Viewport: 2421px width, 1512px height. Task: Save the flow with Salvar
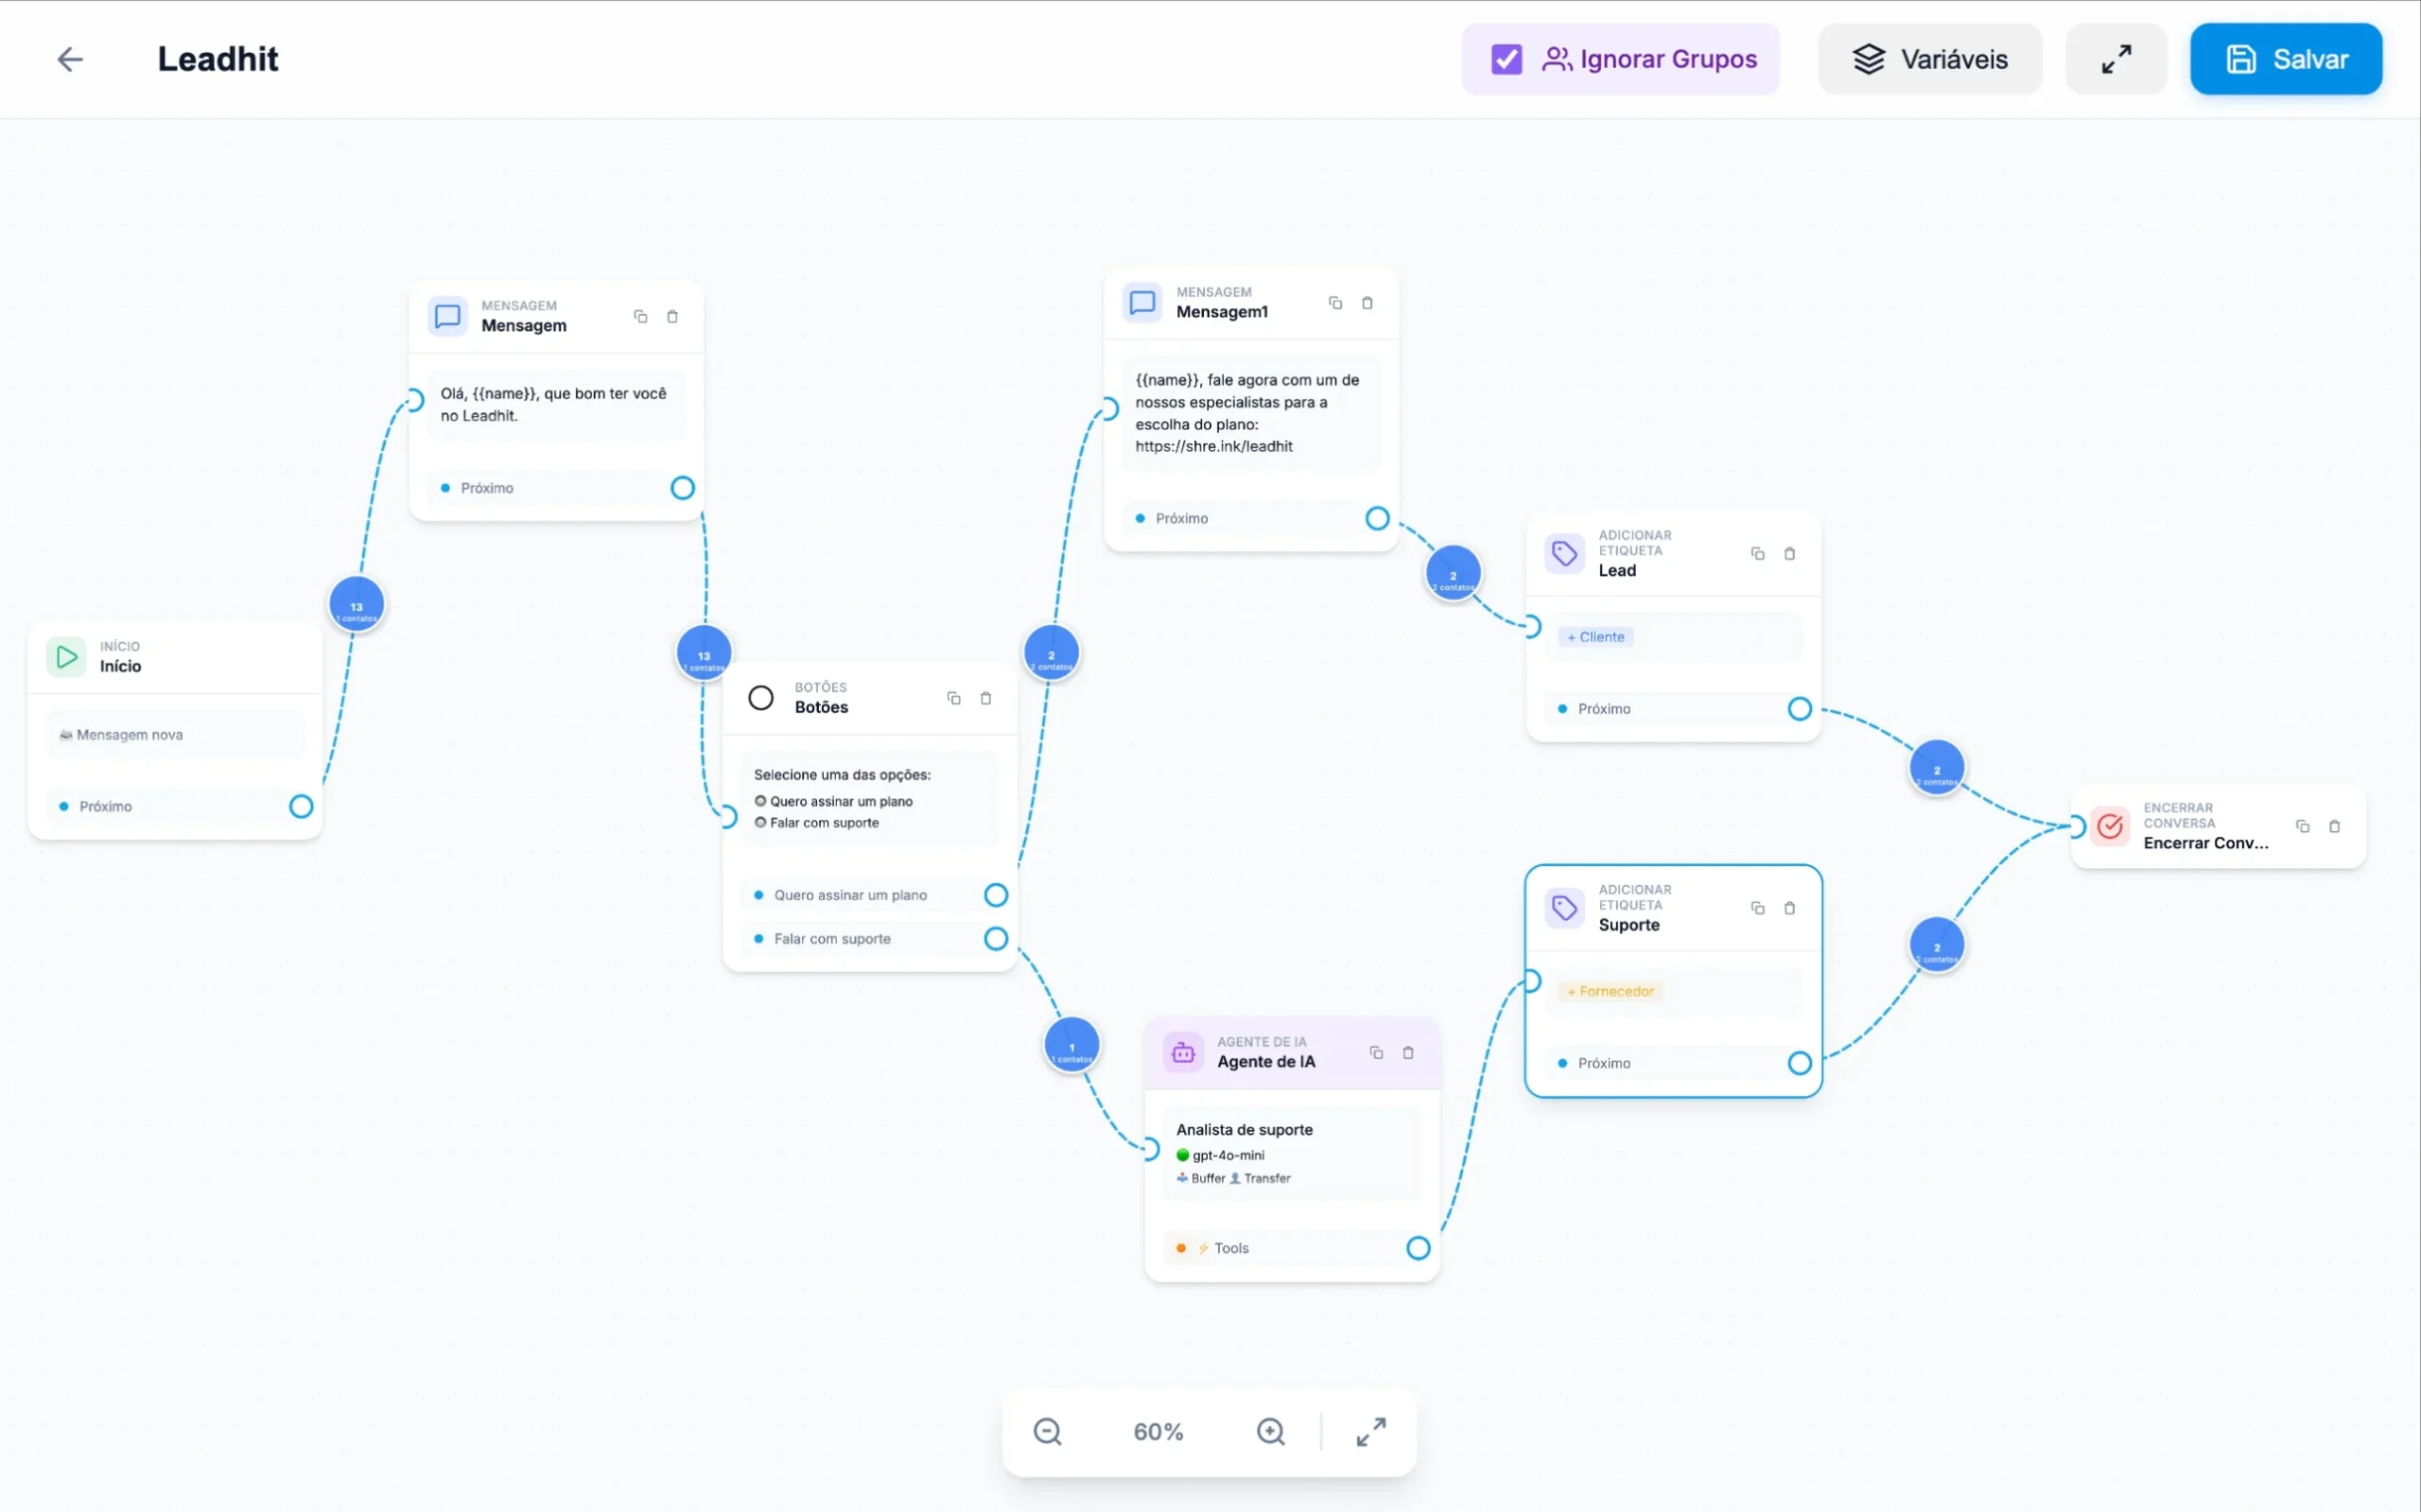pyautogui.click(x=2285, y=60)
